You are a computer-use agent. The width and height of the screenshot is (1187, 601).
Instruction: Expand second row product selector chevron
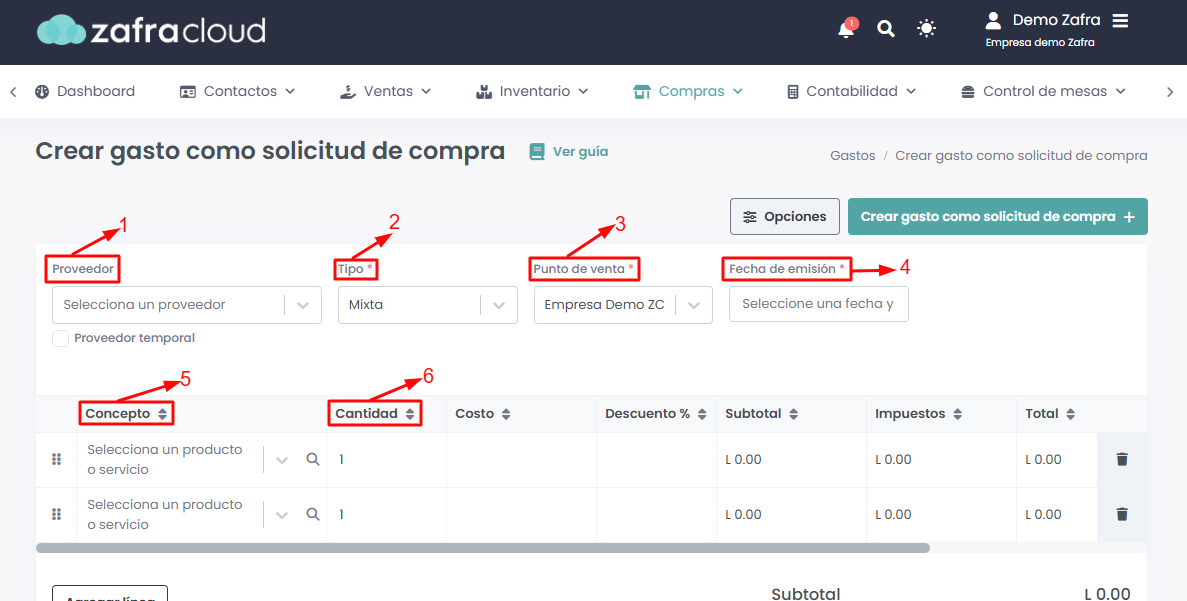coord(282,515)
